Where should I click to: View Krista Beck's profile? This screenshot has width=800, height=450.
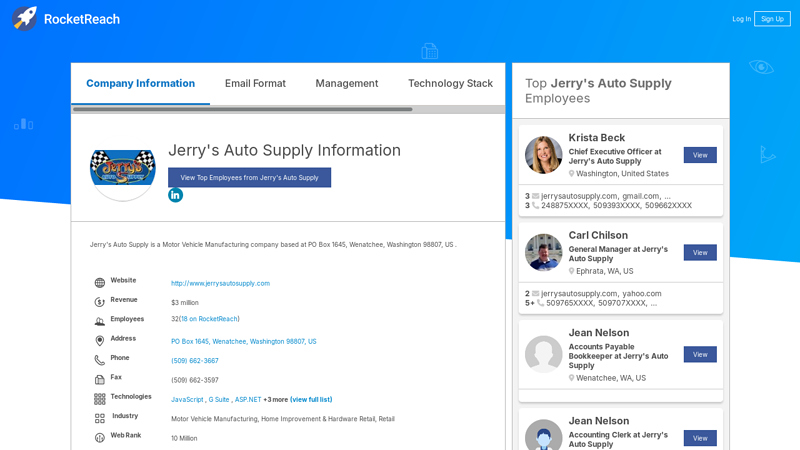700,155
